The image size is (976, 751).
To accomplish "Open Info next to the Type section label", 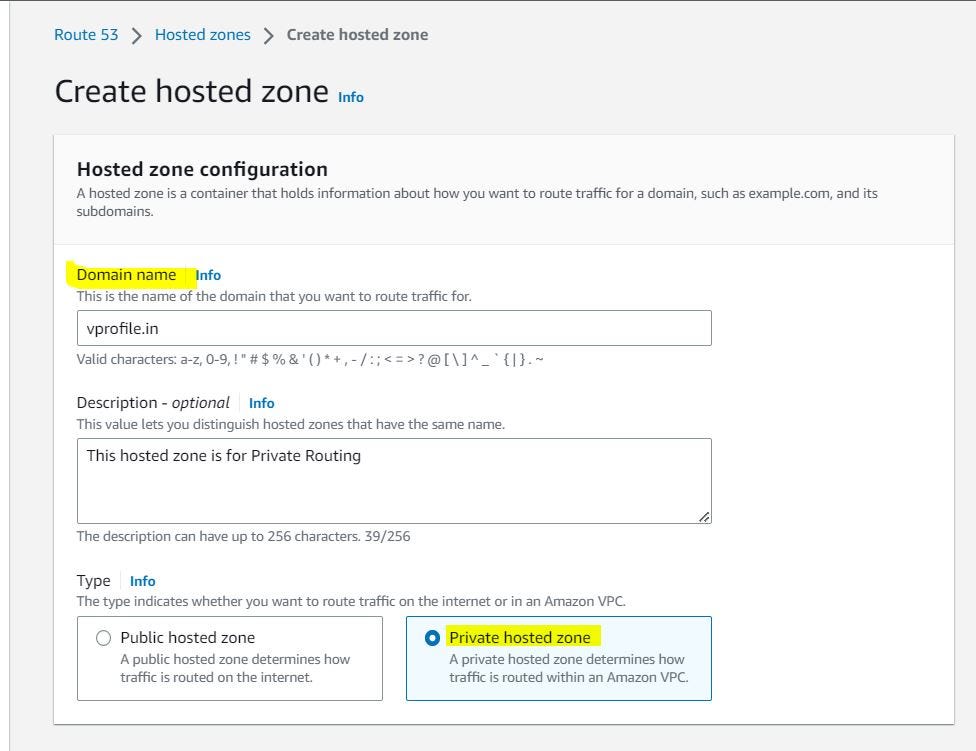I will click(142, 581).
